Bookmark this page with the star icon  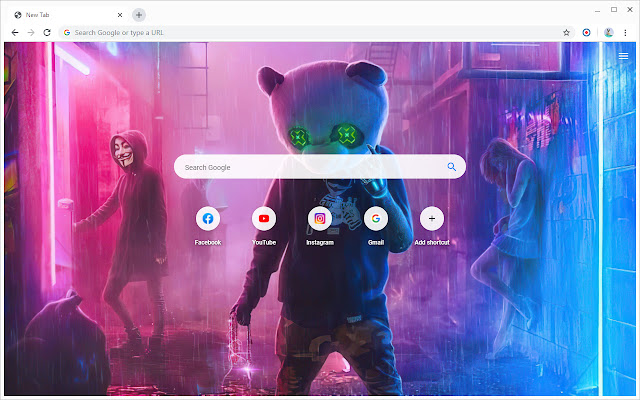pyautogui.click(x=566, y=32)
